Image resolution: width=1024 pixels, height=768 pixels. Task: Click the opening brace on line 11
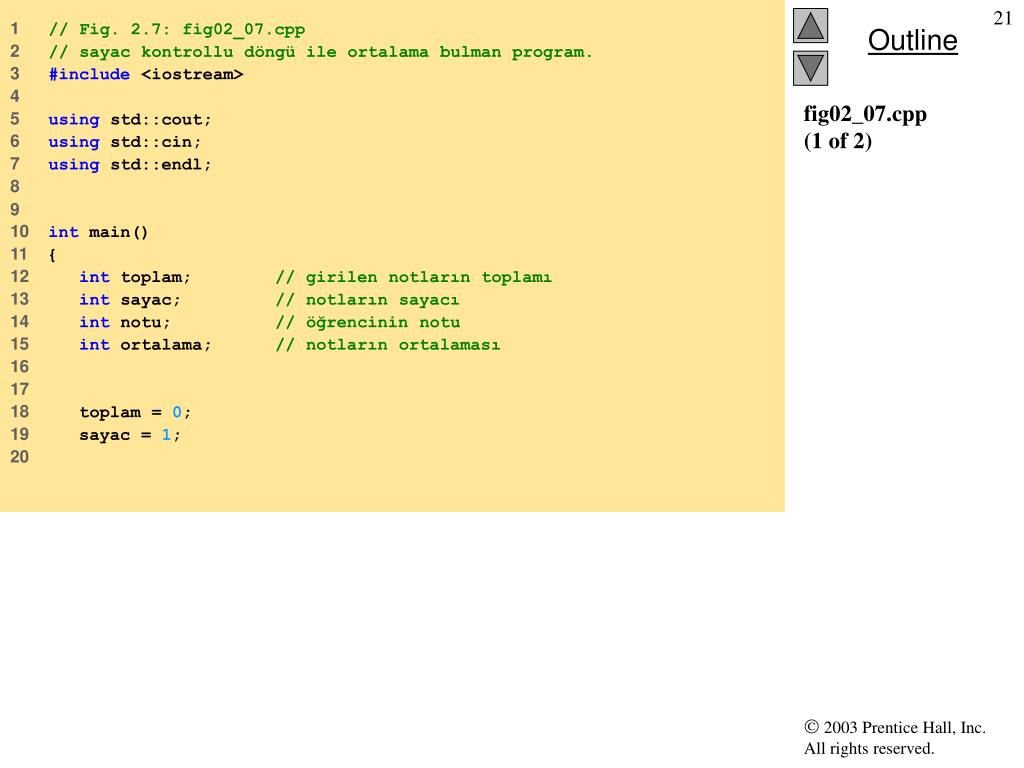point(52,255)
